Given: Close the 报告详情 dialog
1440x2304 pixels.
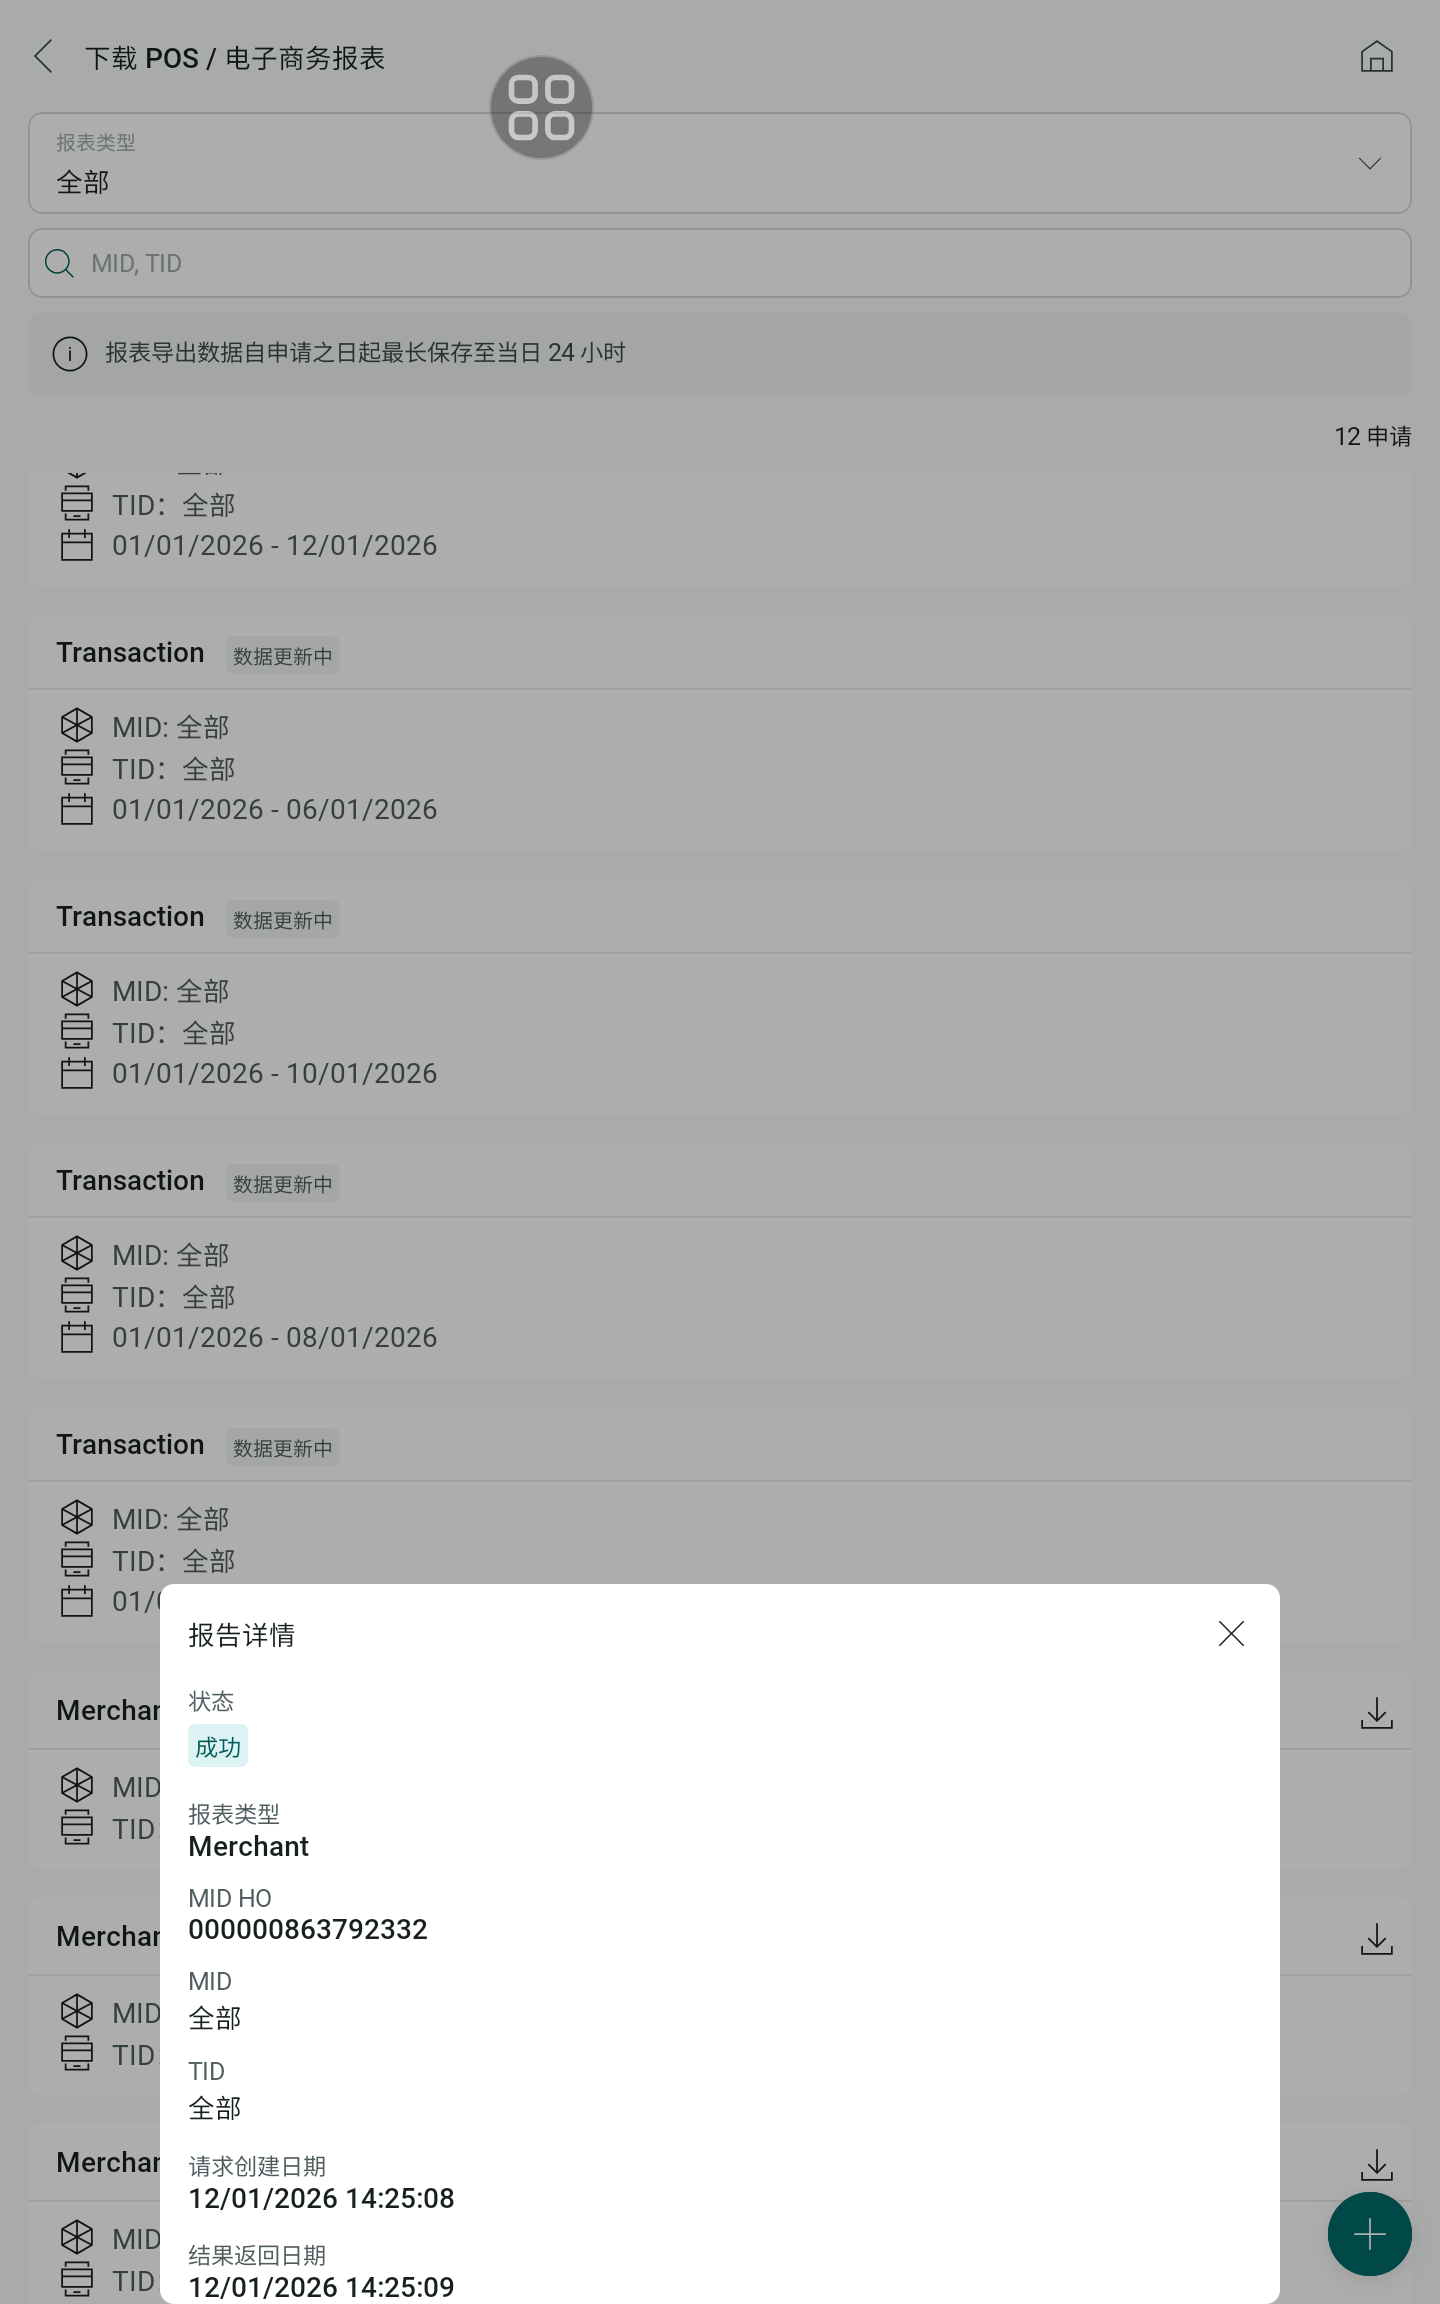Looking at the screenshot, I should click(1231, 1634).
